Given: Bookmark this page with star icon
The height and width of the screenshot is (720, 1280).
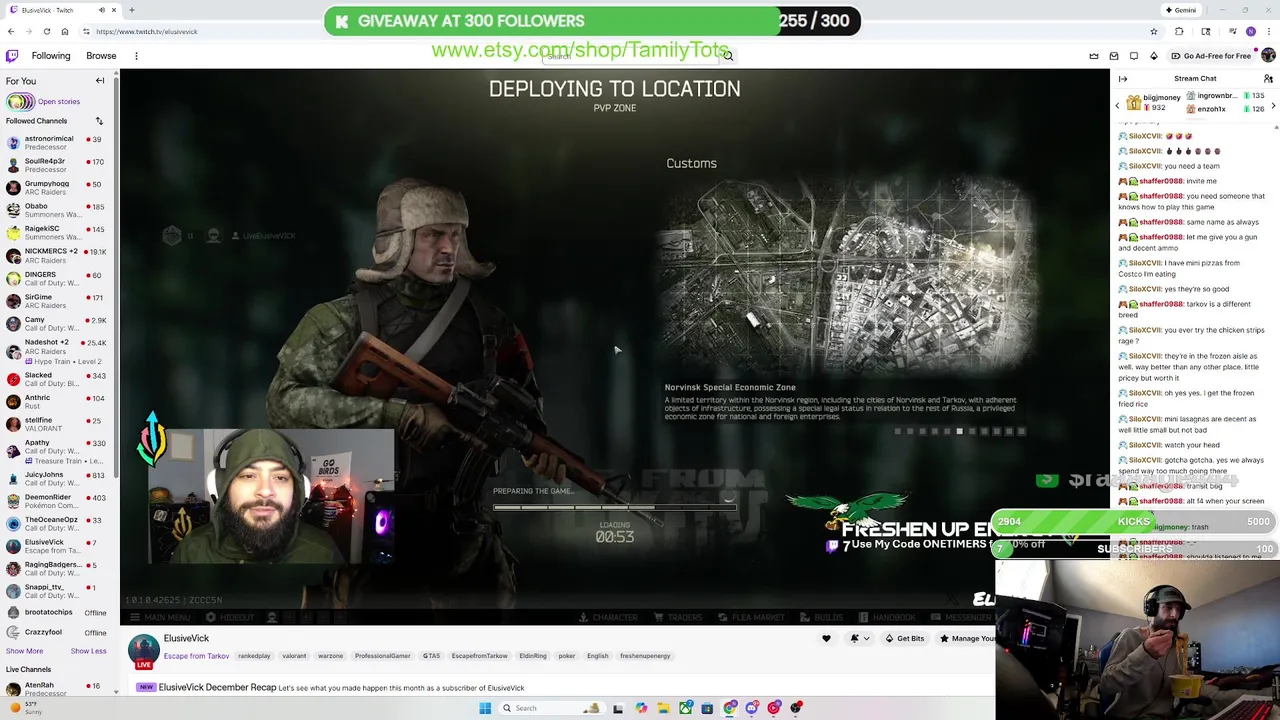Looking at the screenshot, I should (x=1154, y=32).
